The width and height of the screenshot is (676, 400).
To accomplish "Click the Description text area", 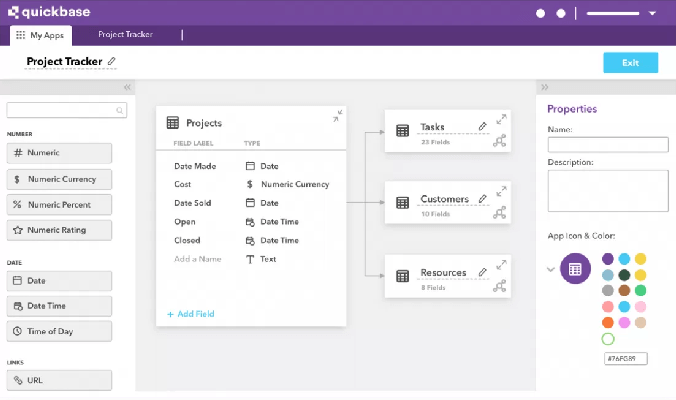I will (x=608, y=191).
